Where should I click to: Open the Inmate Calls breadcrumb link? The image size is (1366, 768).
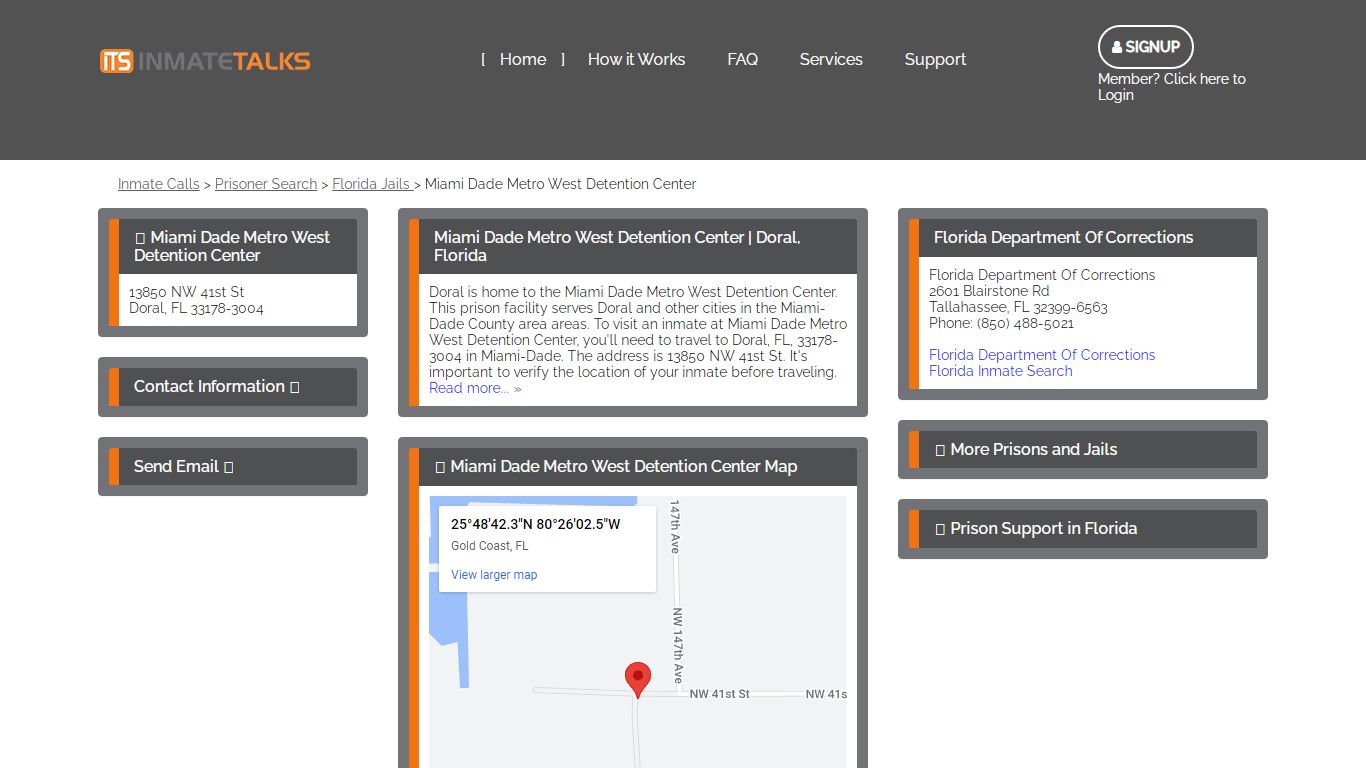click(x=159, y=184)
